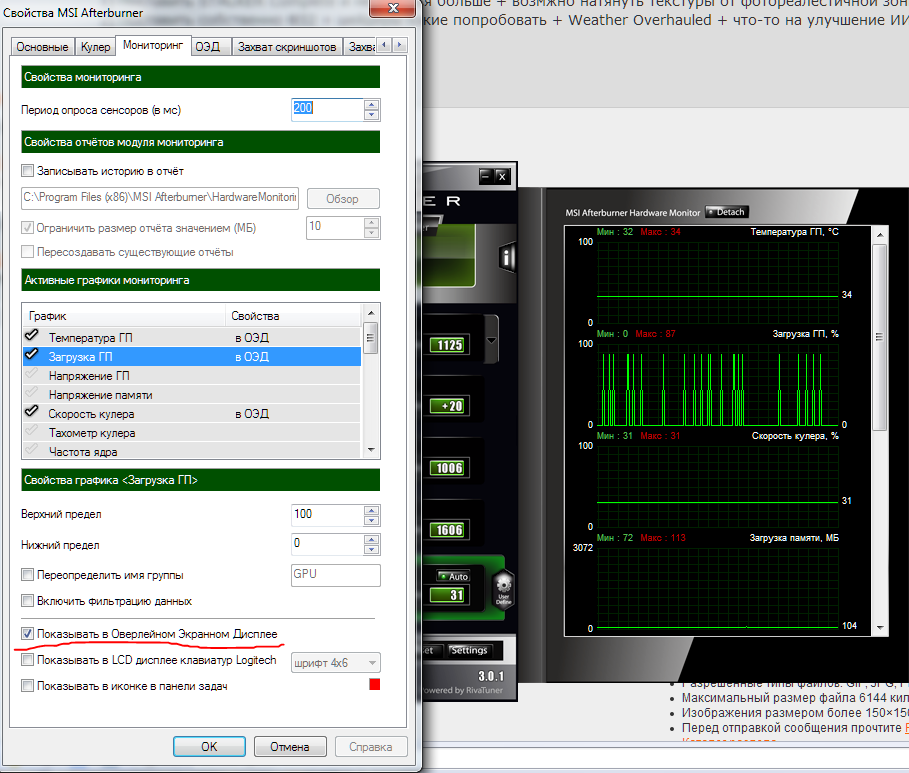This screenshot has width=909, height=773.
Task: Click the 'Загрузка ГП, %' graph in monitor
Action: tap(718, 385)
